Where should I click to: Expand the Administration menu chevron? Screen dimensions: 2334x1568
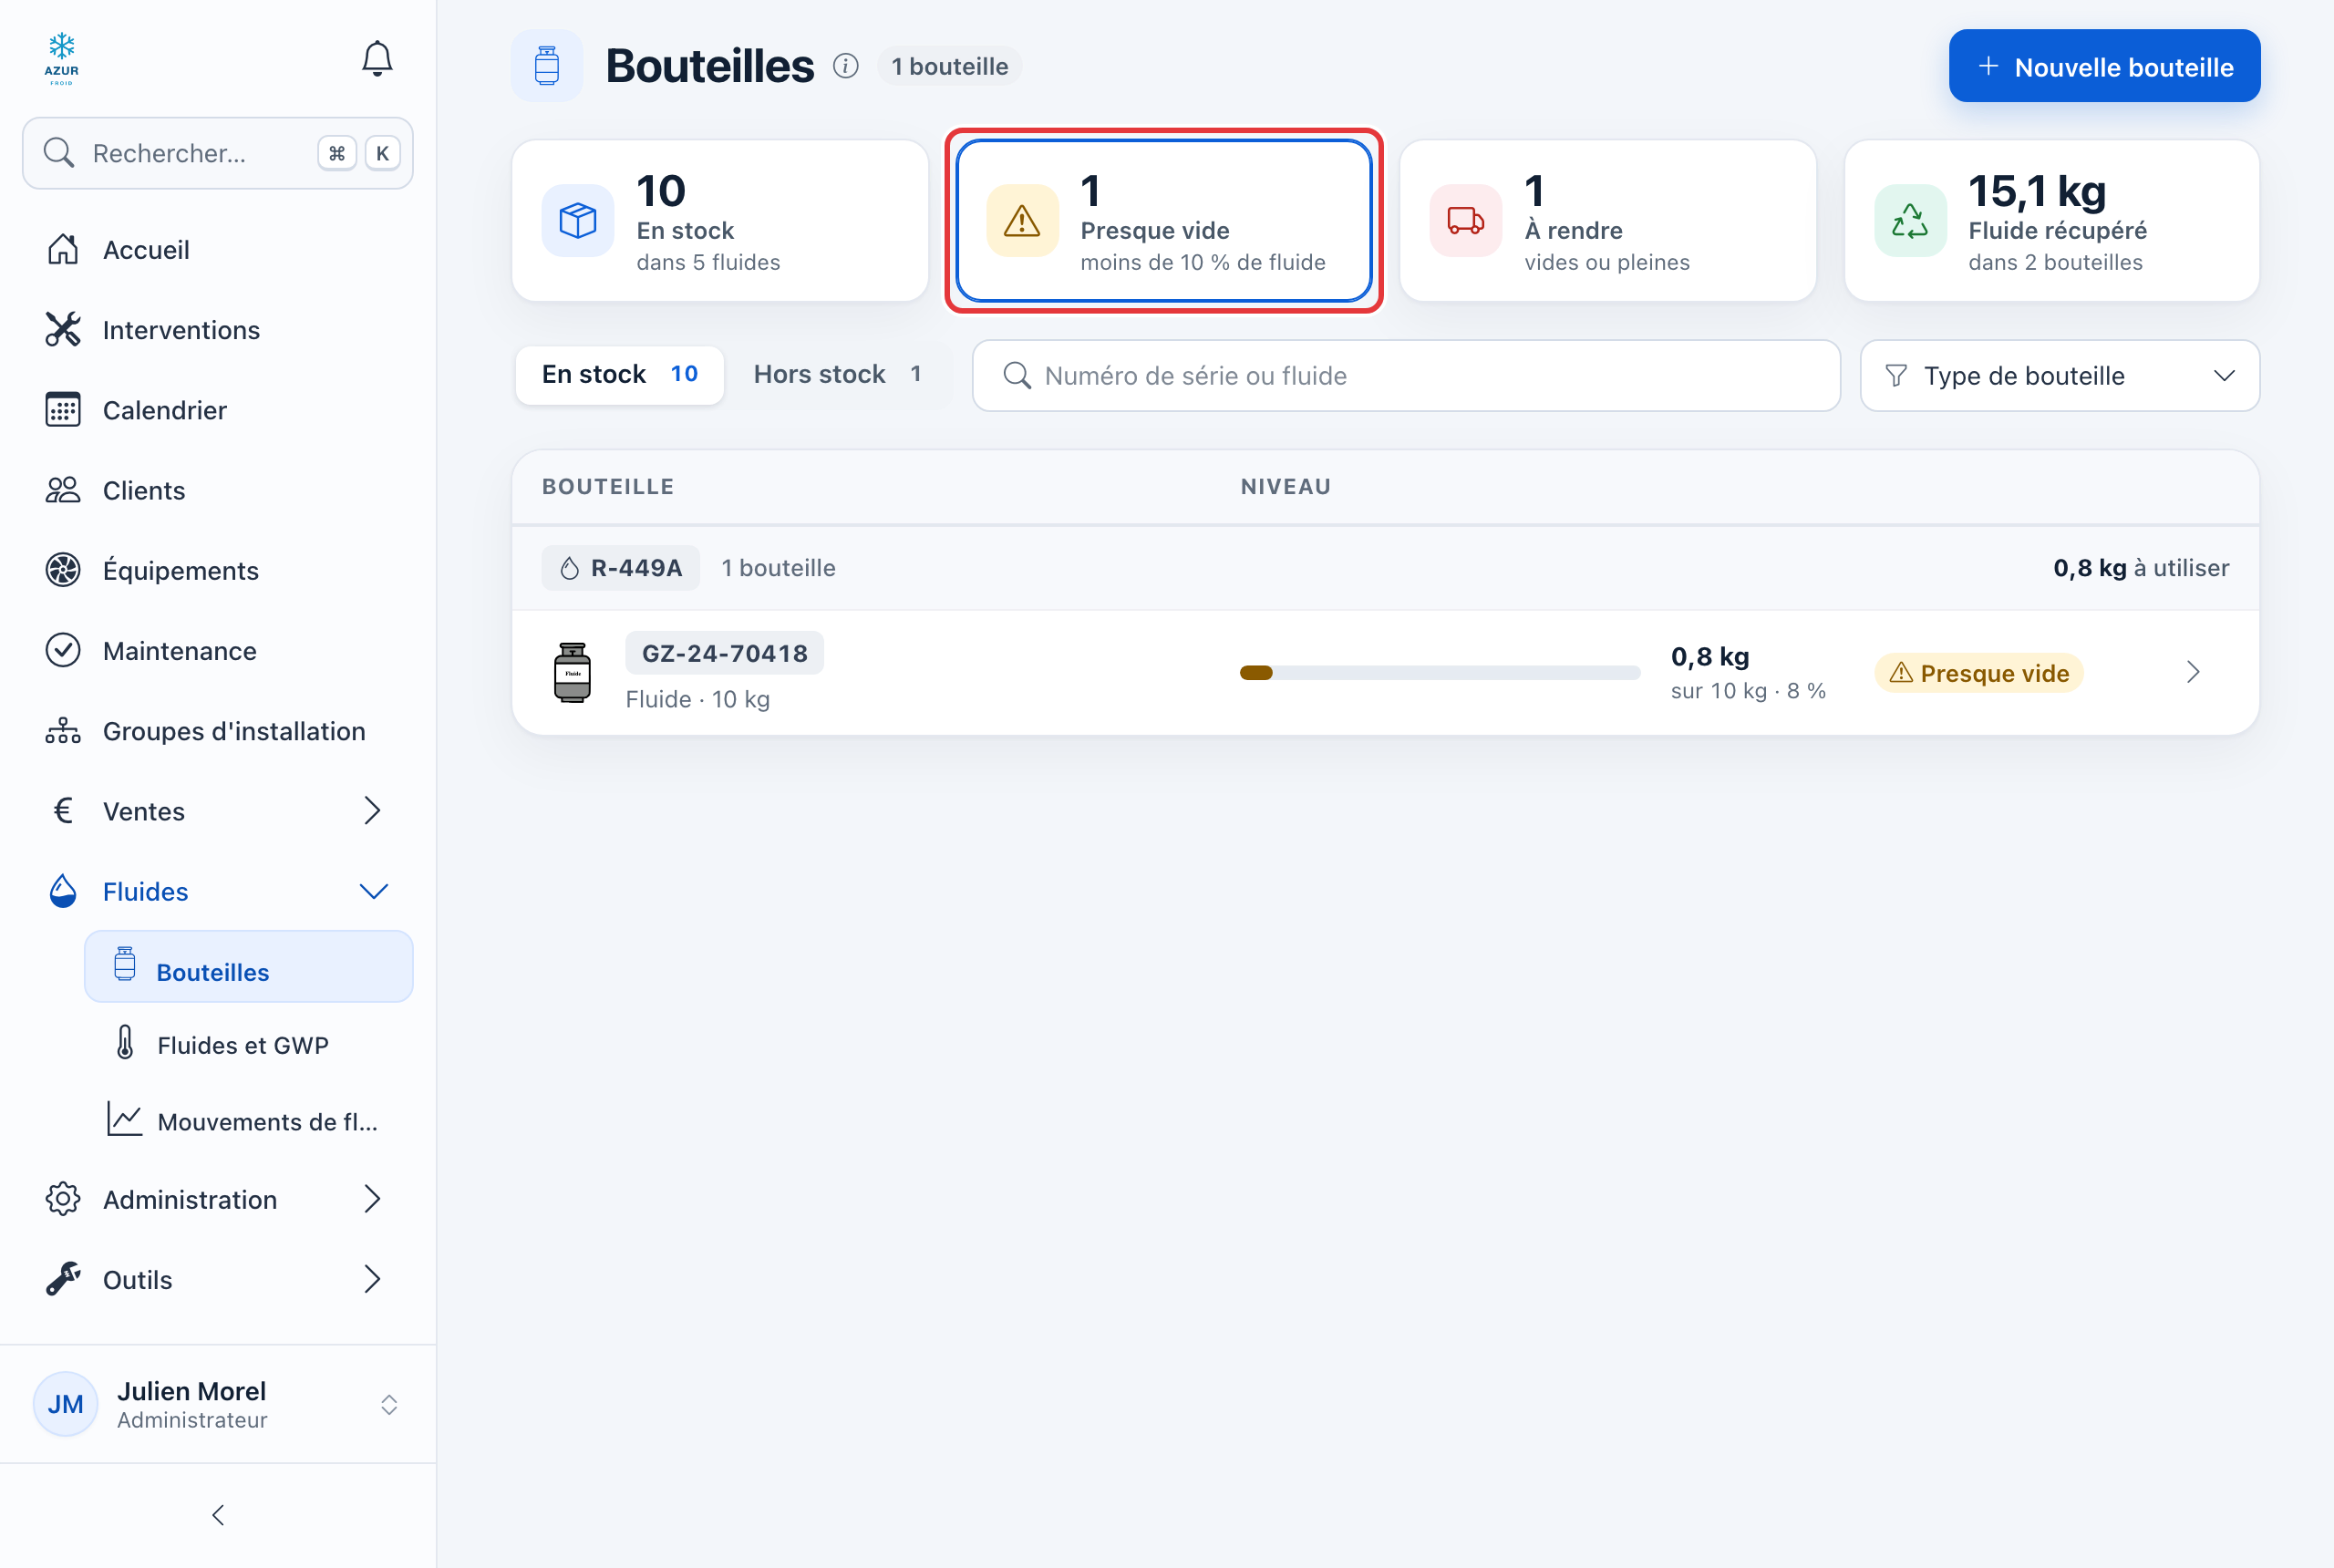click(x=373, y=1198)
